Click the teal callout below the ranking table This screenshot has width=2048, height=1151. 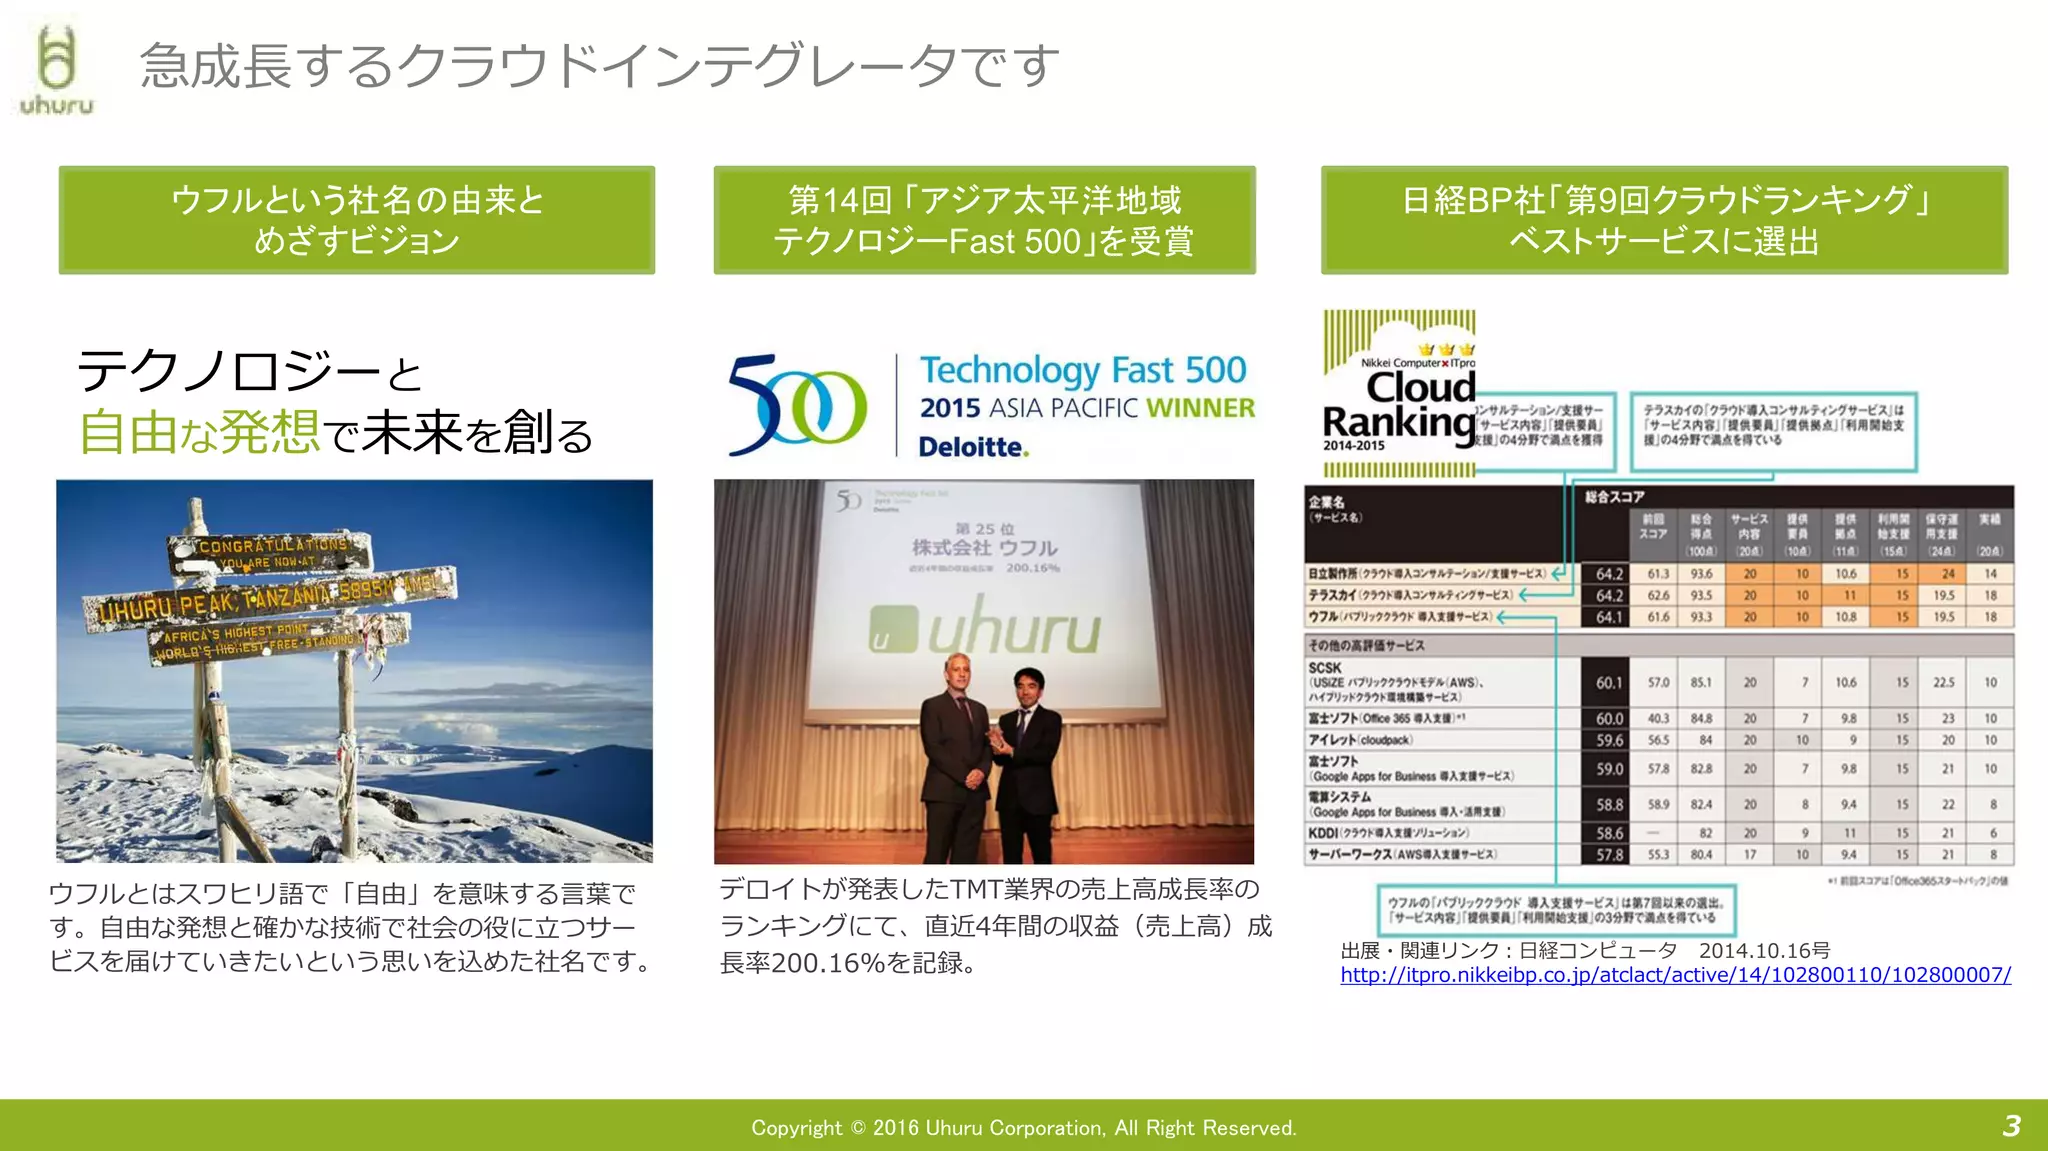[1555, 909]
